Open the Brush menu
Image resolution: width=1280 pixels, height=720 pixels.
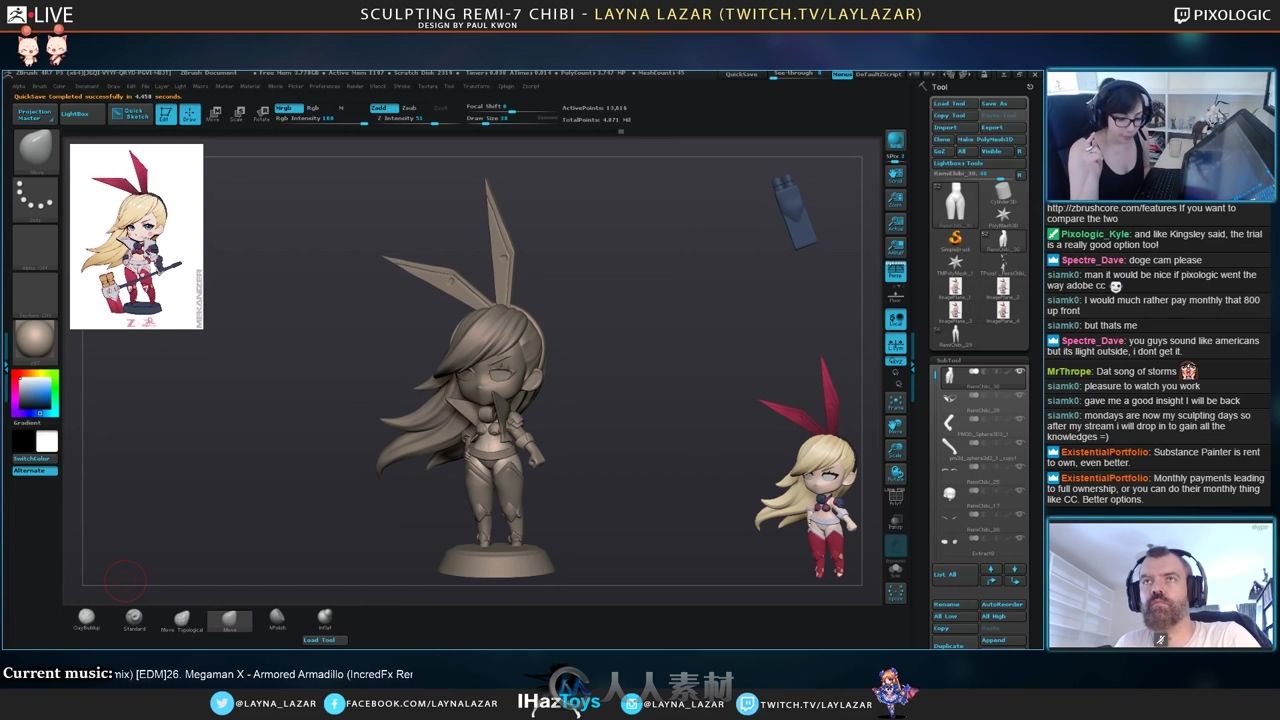click(x=39, y=86)
